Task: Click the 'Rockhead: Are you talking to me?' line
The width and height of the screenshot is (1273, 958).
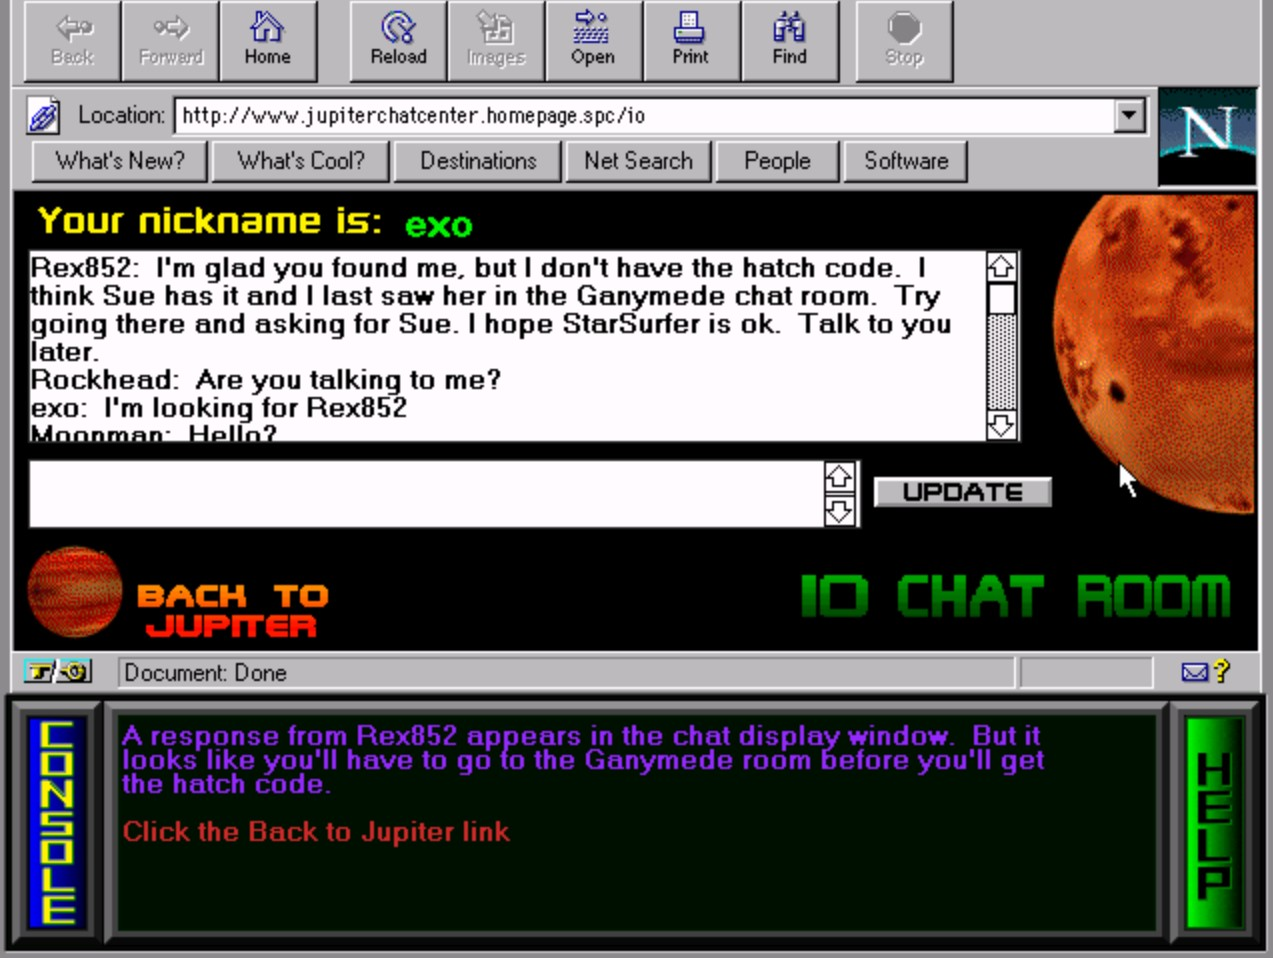Action: tap(265, 380)
